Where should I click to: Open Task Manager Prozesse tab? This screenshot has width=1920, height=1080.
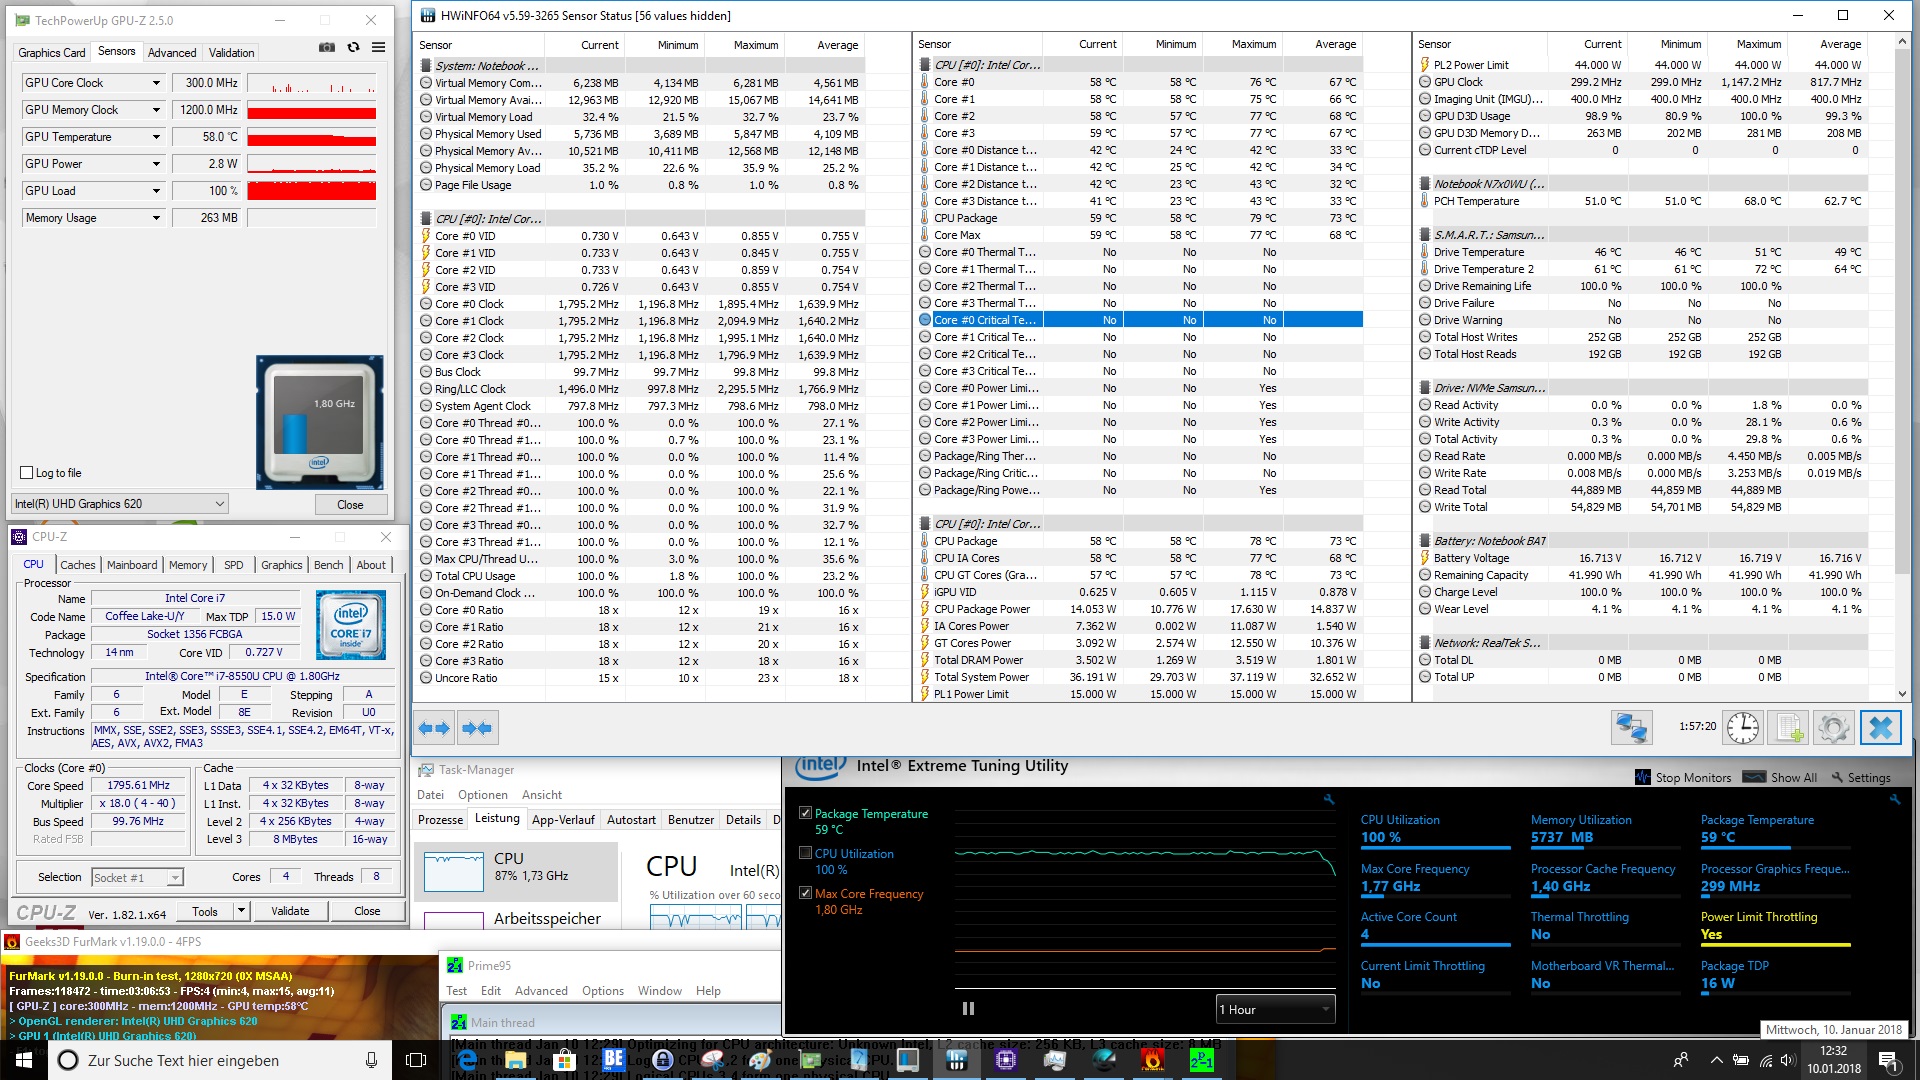441,820
